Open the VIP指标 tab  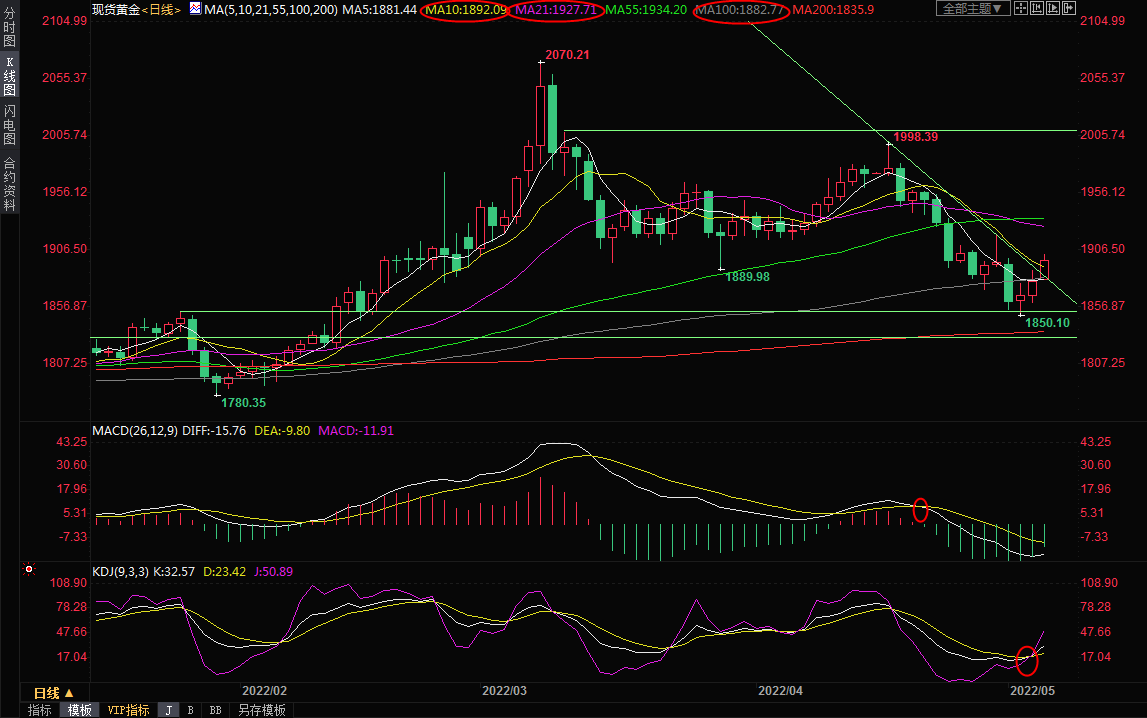[x=128, y=710]
